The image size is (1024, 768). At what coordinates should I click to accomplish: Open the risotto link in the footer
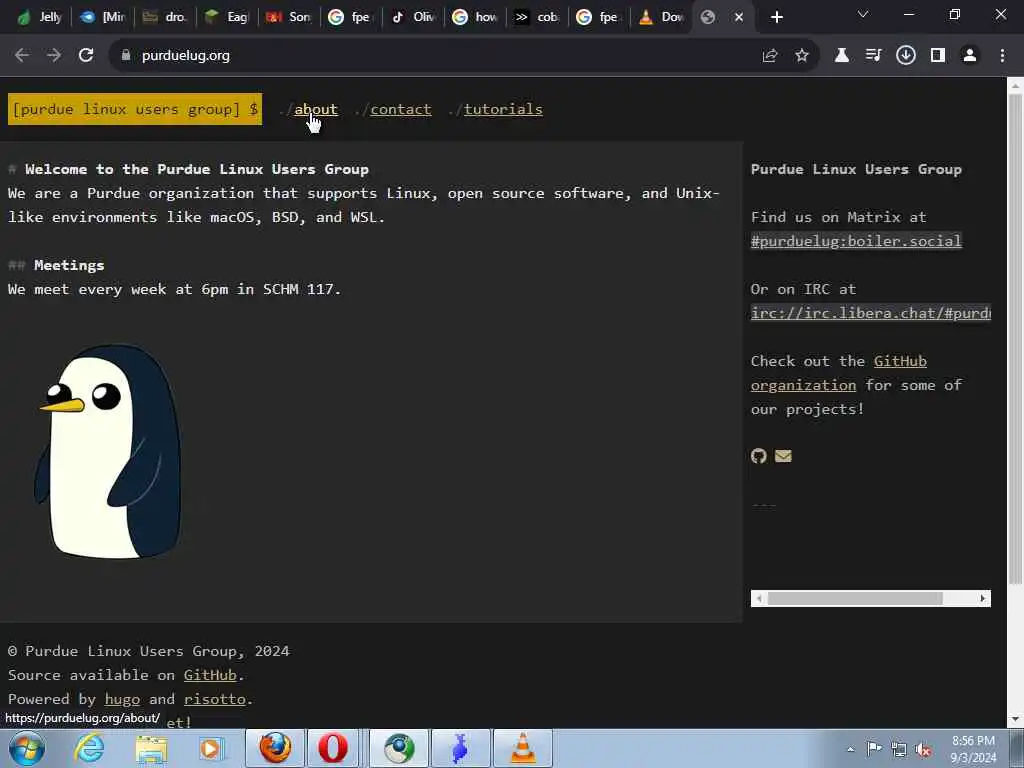[214, 699]
